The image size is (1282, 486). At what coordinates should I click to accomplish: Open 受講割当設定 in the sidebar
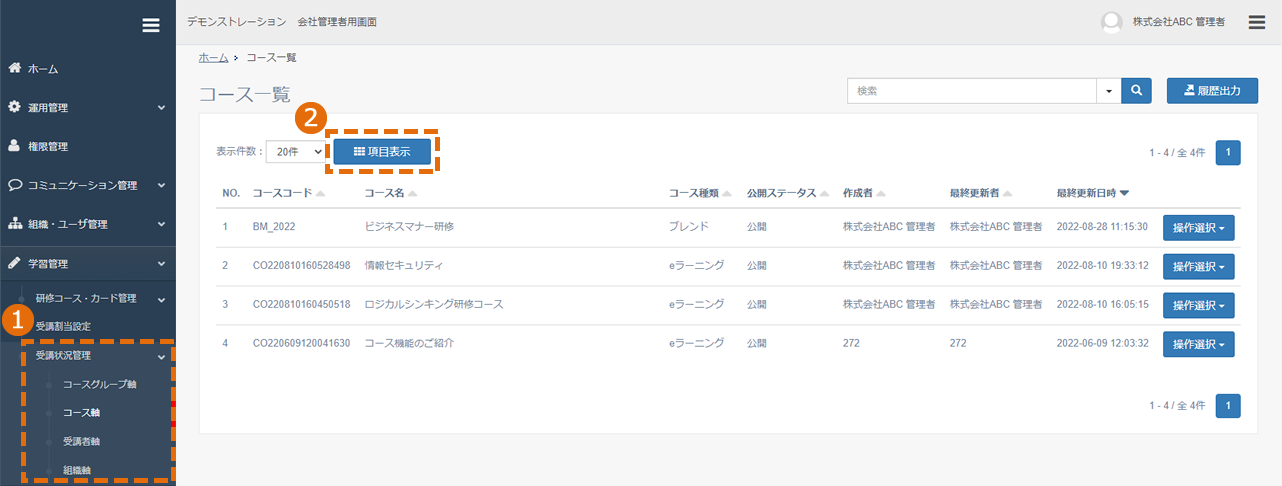click(63, 326)
